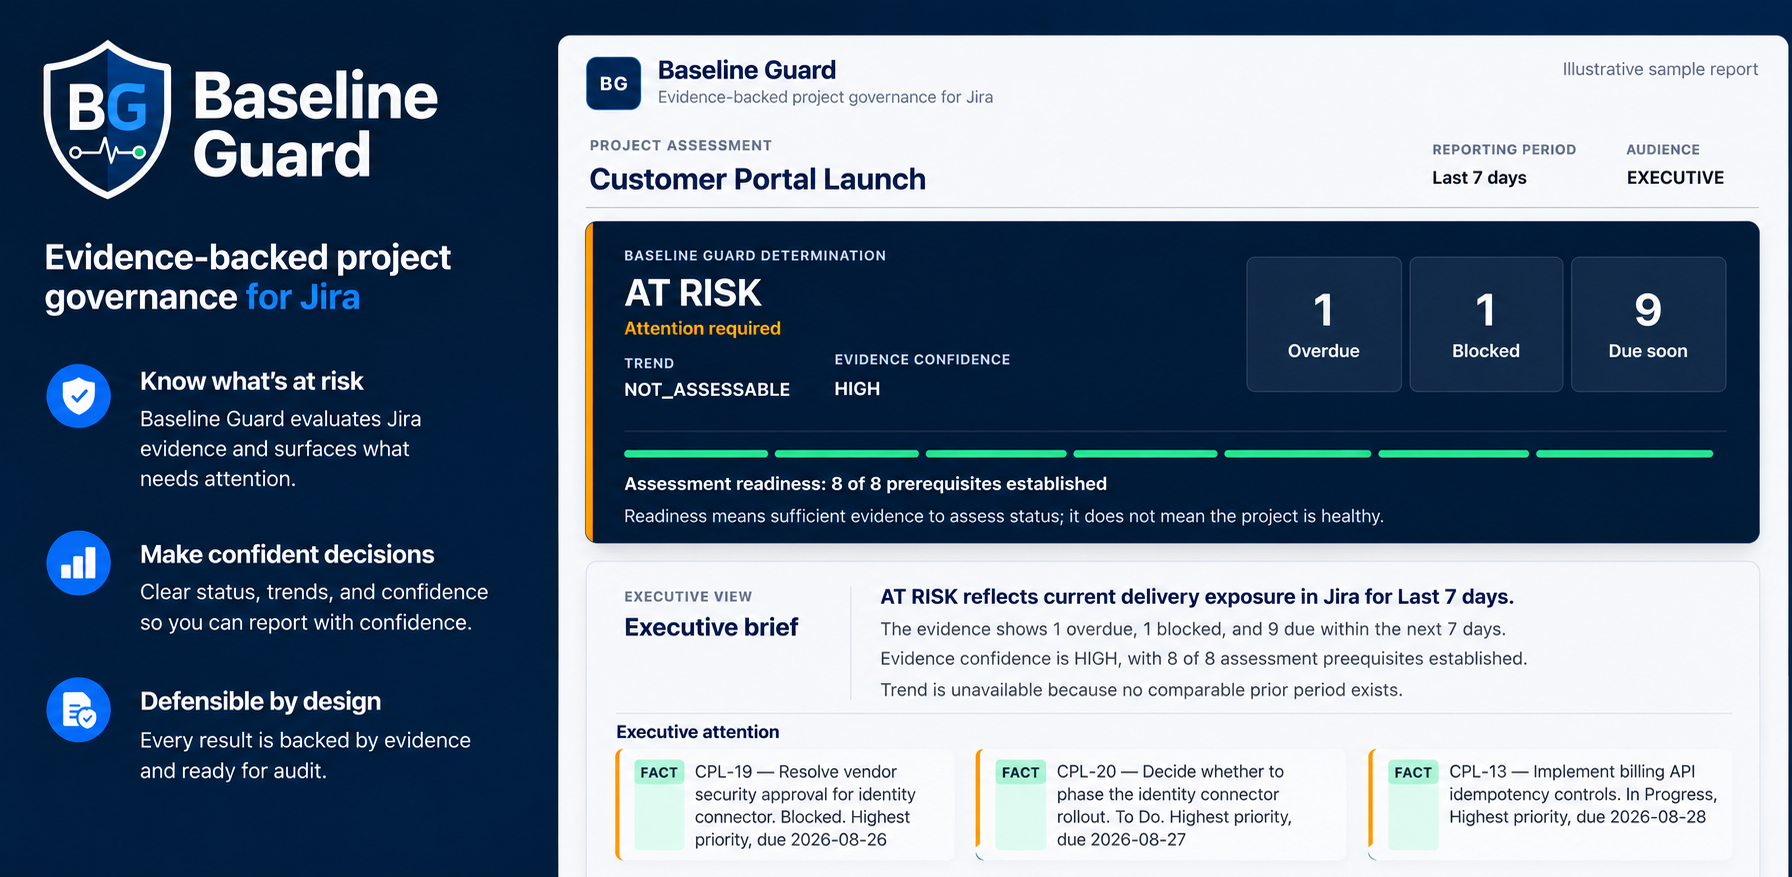
Task: Click "Assessment readiness: 8 of 8 prerequisites established"
Action: [x=865, y=484]
